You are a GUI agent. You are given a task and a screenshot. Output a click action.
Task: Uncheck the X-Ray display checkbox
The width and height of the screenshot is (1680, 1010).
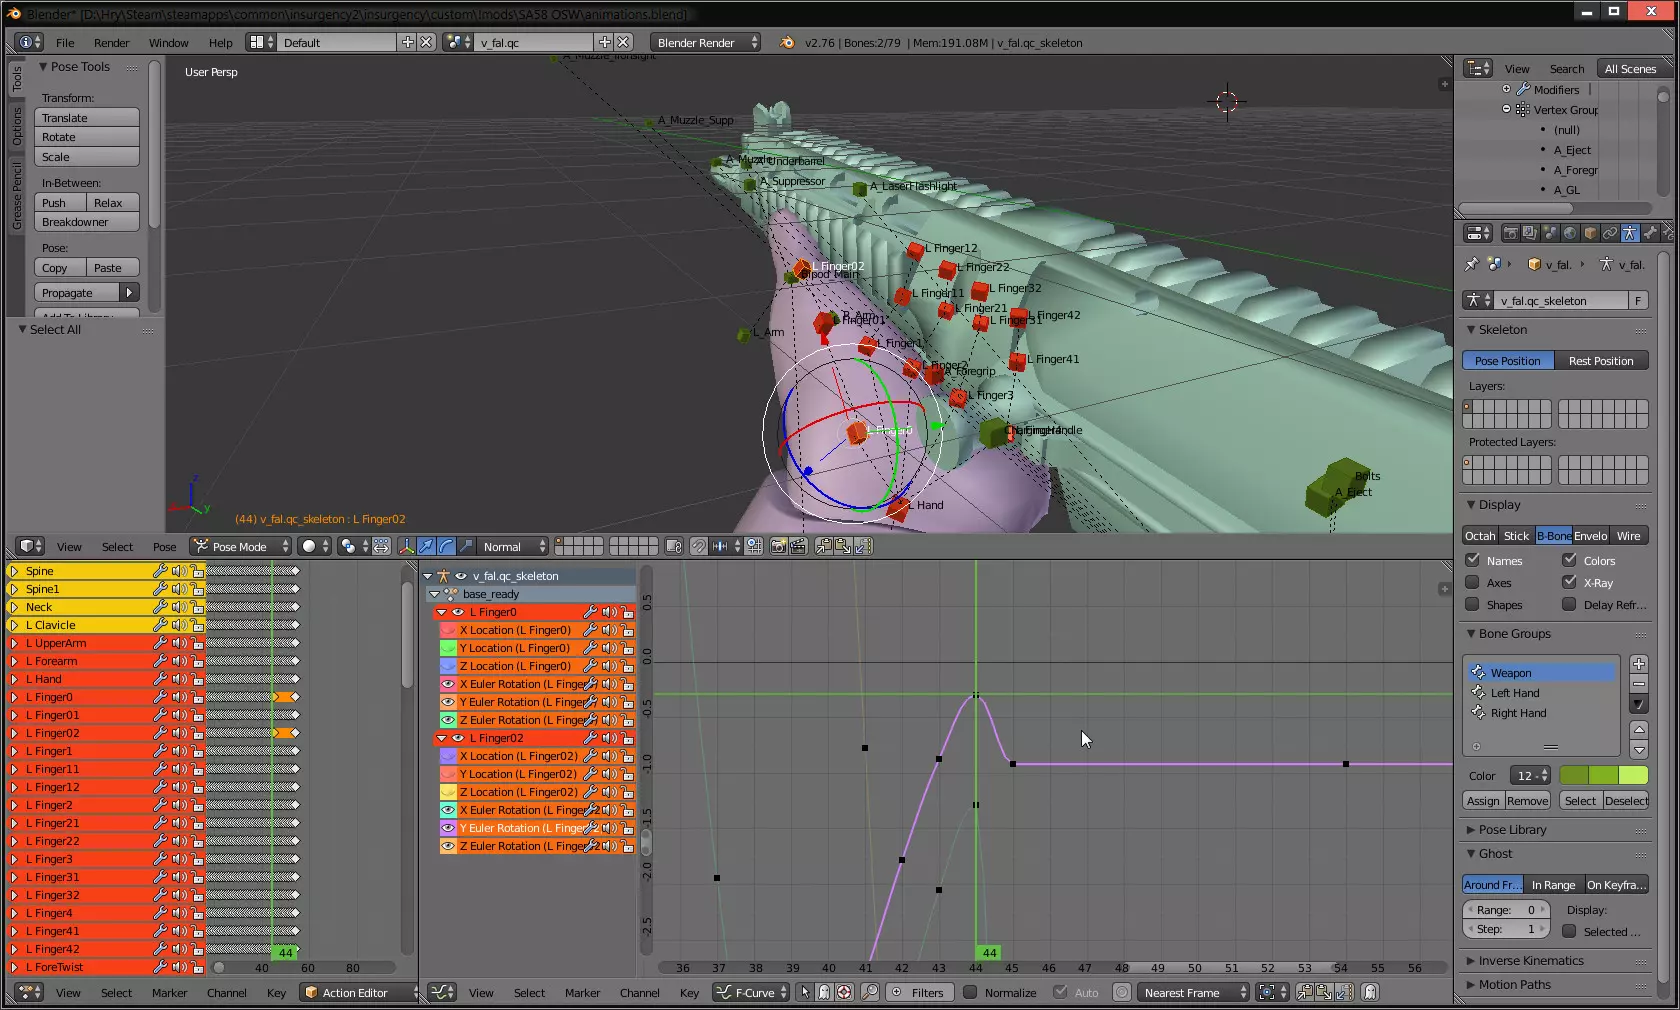tap(1569, 583)
